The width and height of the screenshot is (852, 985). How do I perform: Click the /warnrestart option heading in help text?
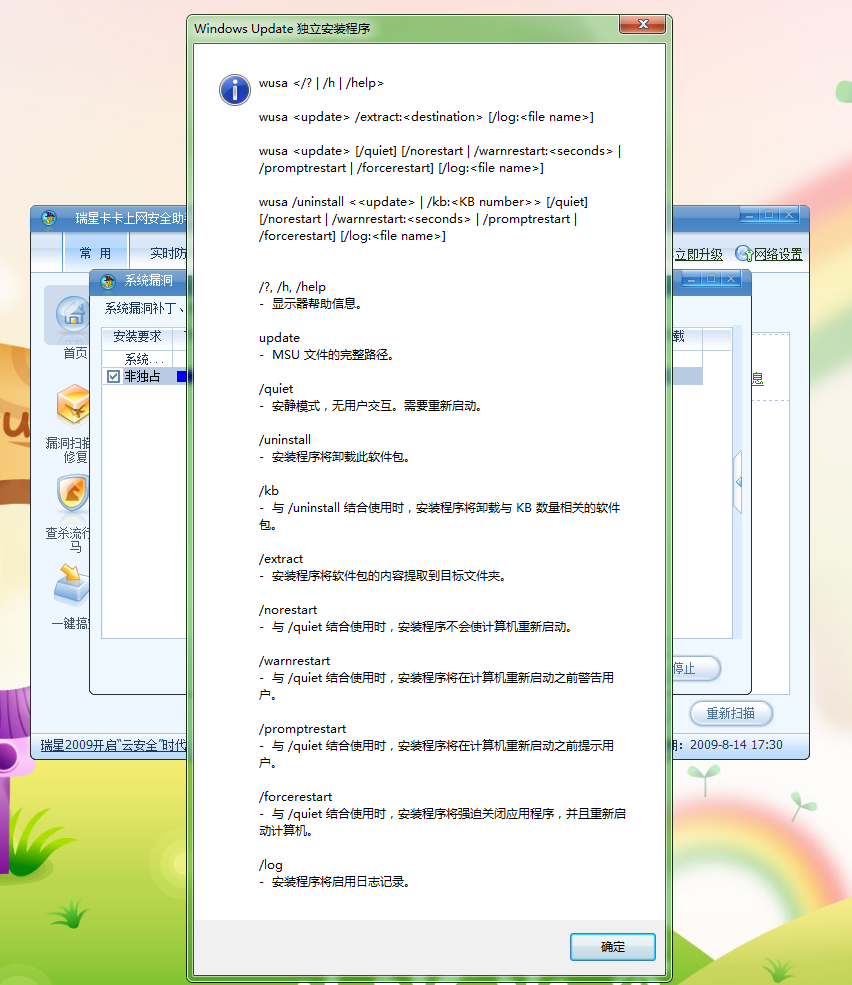pos(294,661)
